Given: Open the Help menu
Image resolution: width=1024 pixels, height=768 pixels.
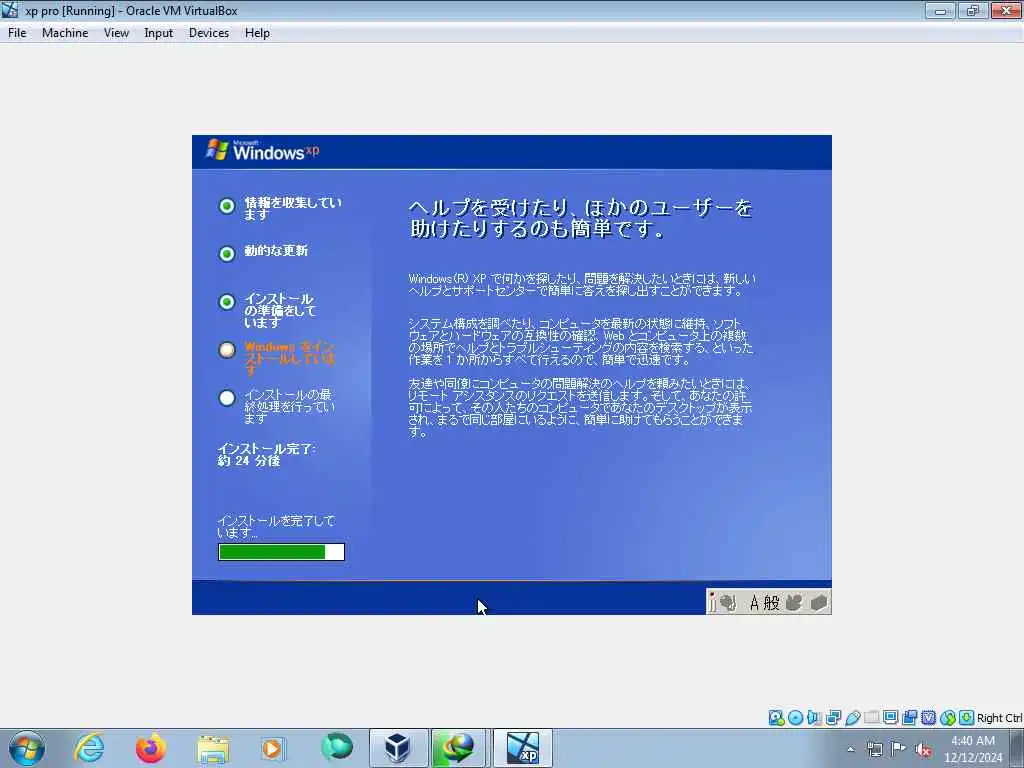Looking at the screenshot, I should click(x=257, y=33).
